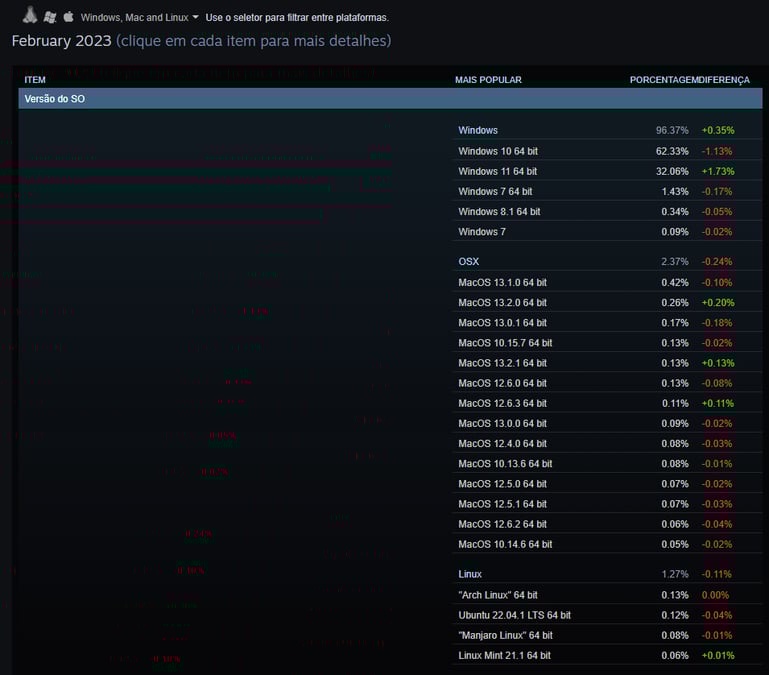The height and width of the screenshot is (675, 769).
Task: Select the Windows category row
Action: [607, 130]
